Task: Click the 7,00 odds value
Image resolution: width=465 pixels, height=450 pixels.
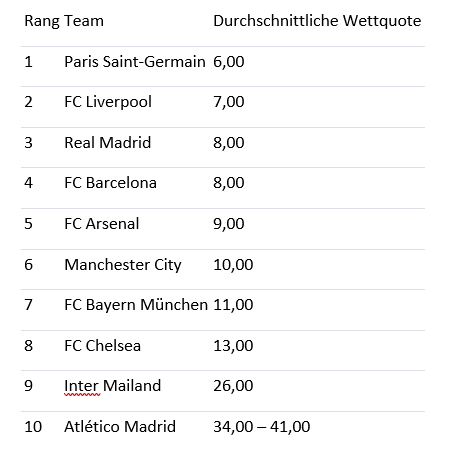Action: click(x=229, y=102)
